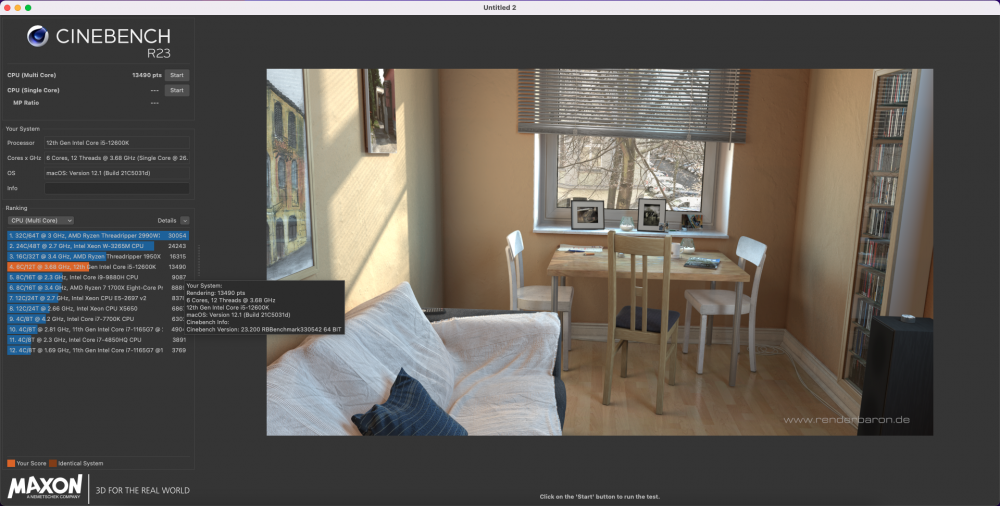The width and height of the screenshot is (1000, 506).
Task: Select the orange i5-12600K ranking row
Action: click(x=98, y=267)
